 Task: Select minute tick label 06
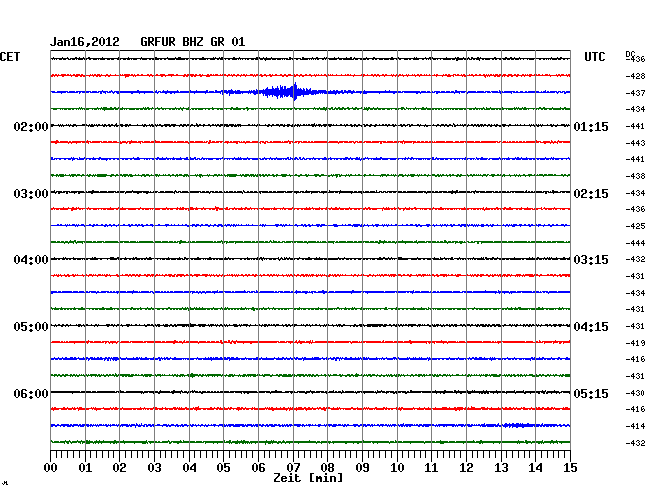coord(258,467)
